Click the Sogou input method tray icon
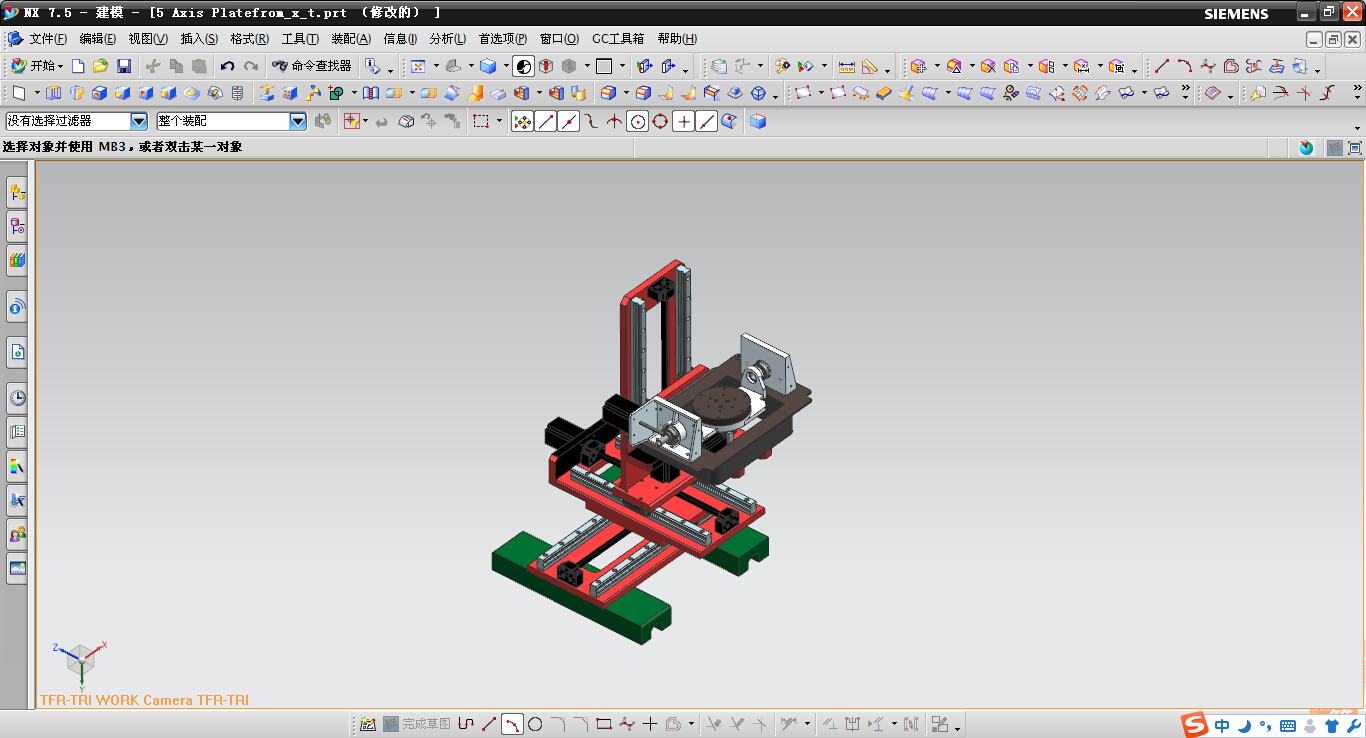 tap(1194, 725)
